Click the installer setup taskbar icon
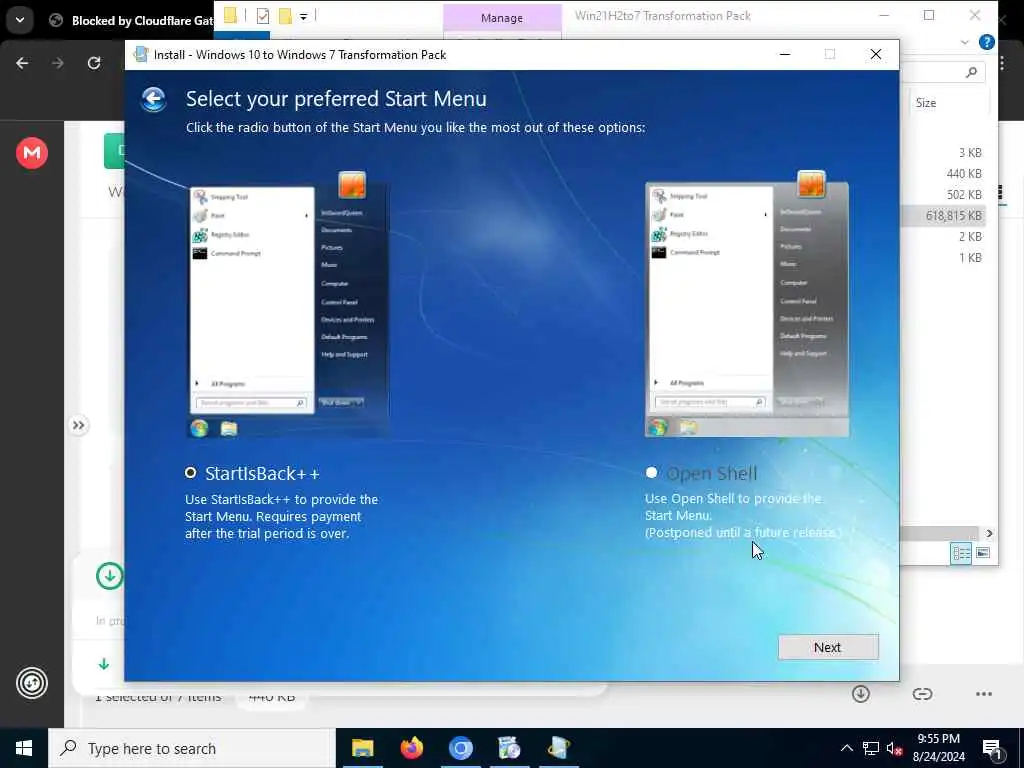Screen dimensions: 1024x768 [x=509, y=748]
